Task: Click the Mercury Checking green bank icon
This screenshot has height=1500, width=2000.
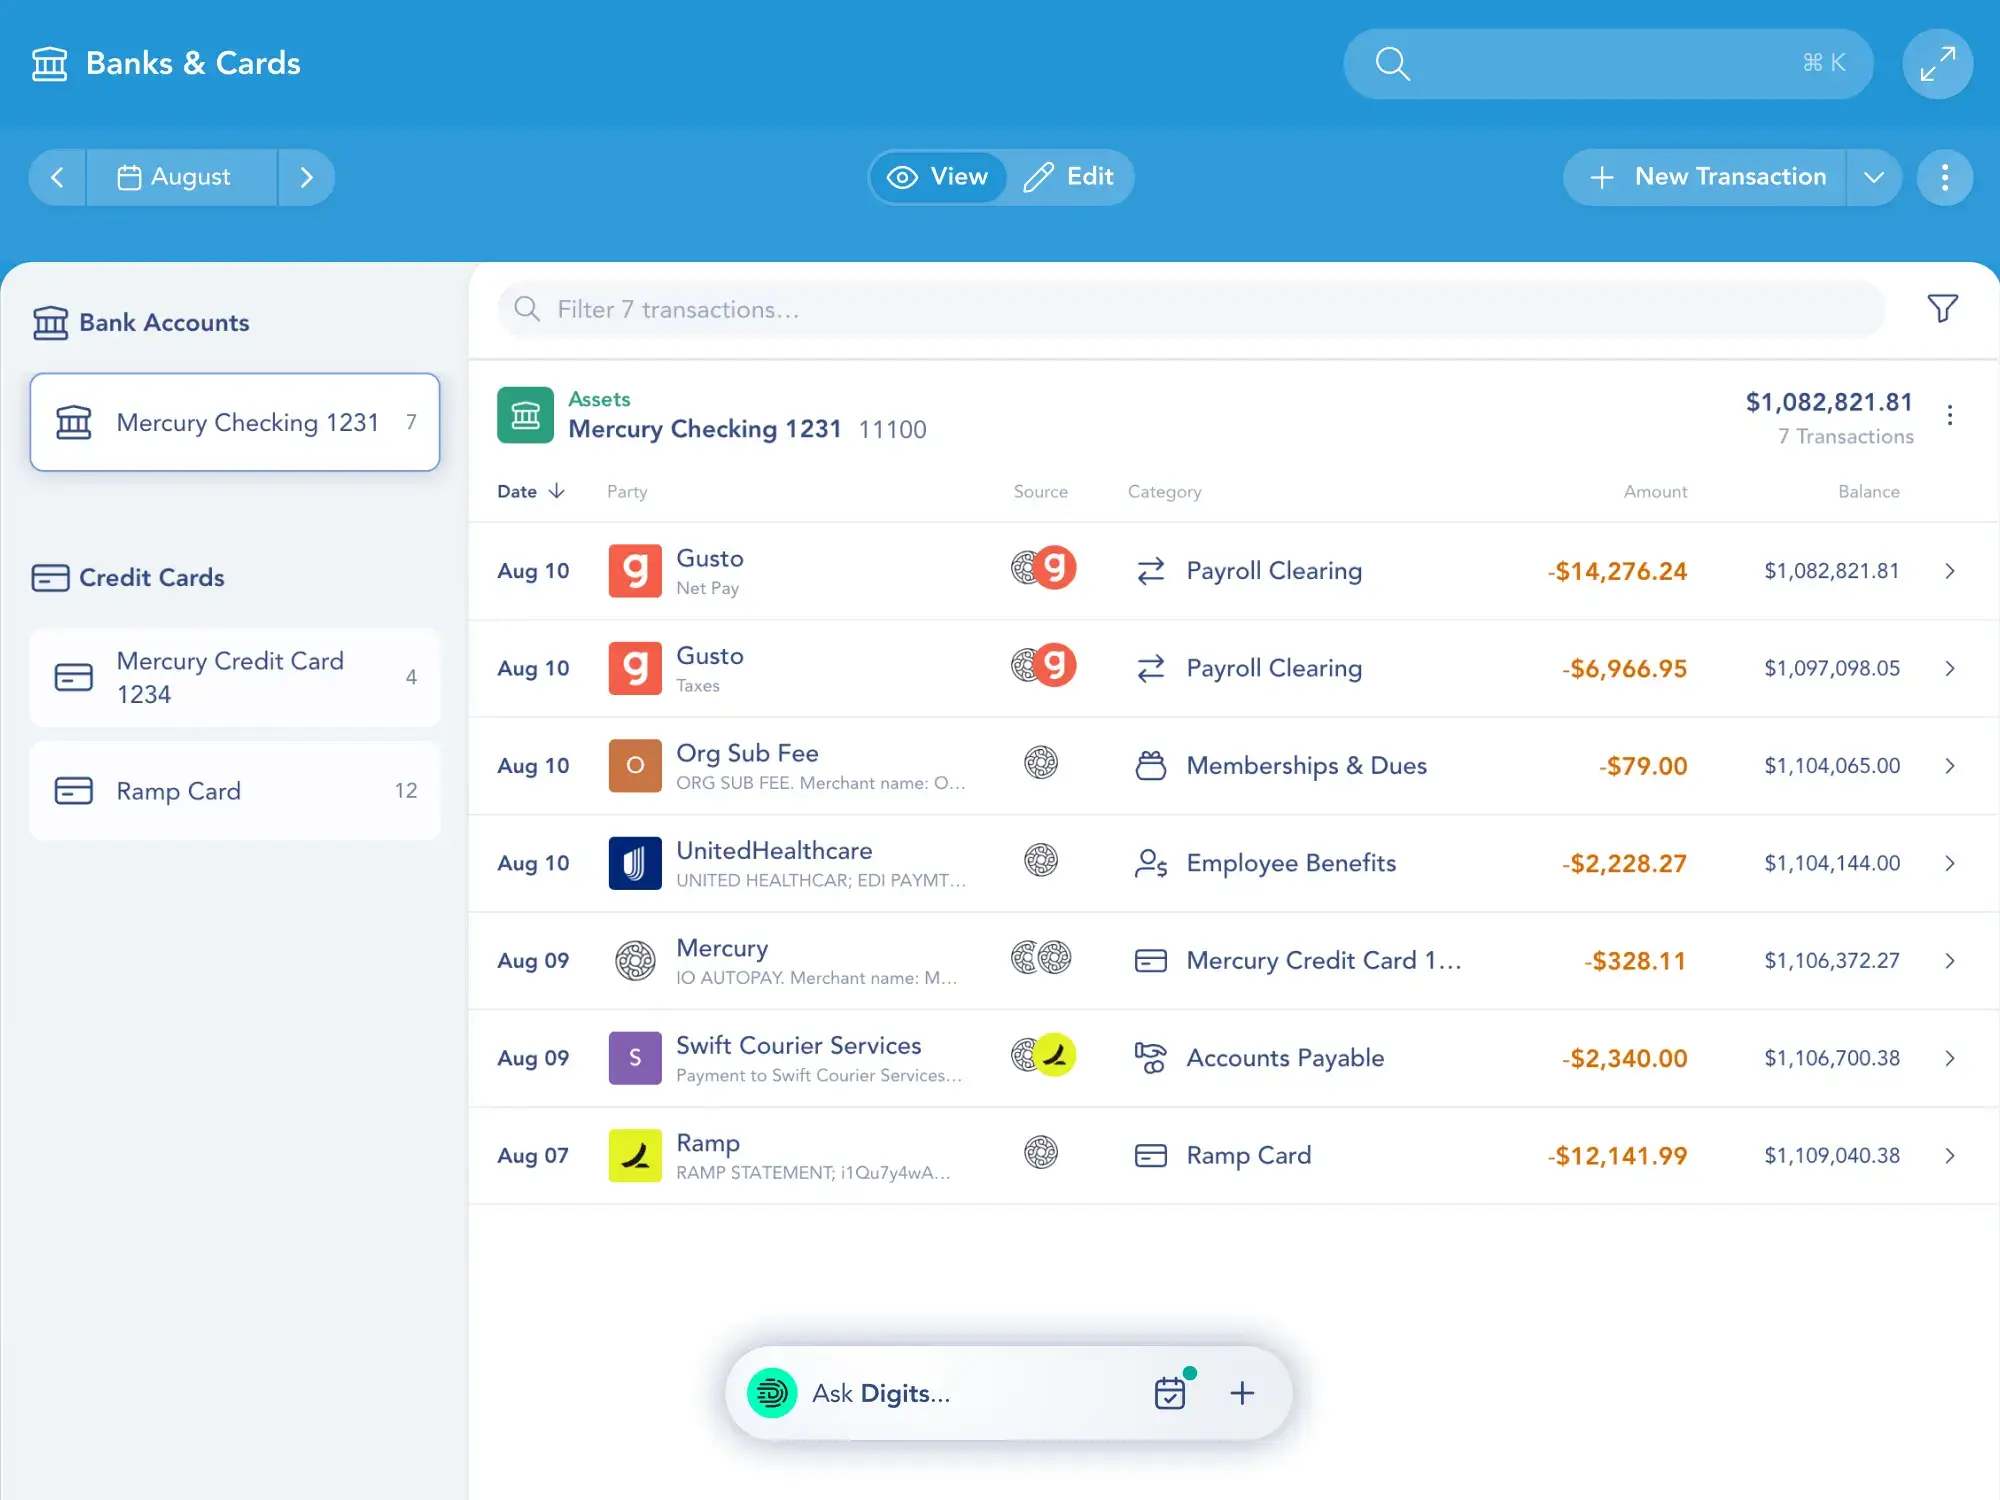Action: point(525,415)
